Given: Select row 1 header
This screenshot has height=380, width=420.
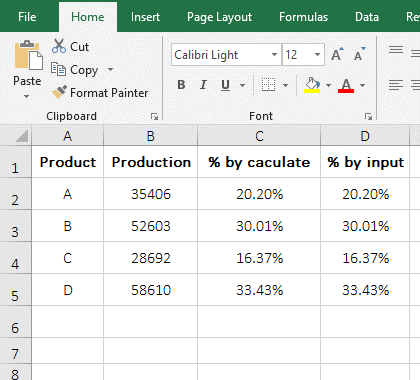Looking at the screenshot, I should tap(15, 162).
